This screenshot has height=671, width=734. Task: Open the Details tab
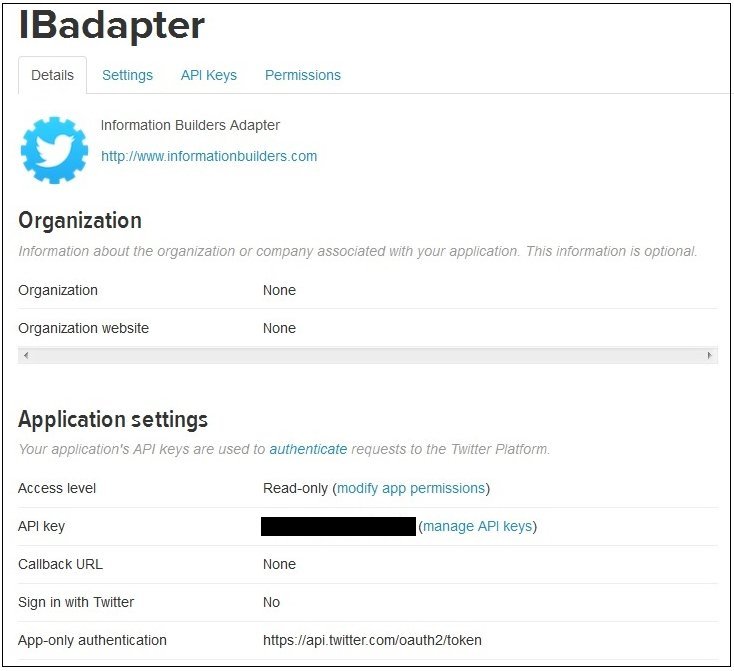52,75
